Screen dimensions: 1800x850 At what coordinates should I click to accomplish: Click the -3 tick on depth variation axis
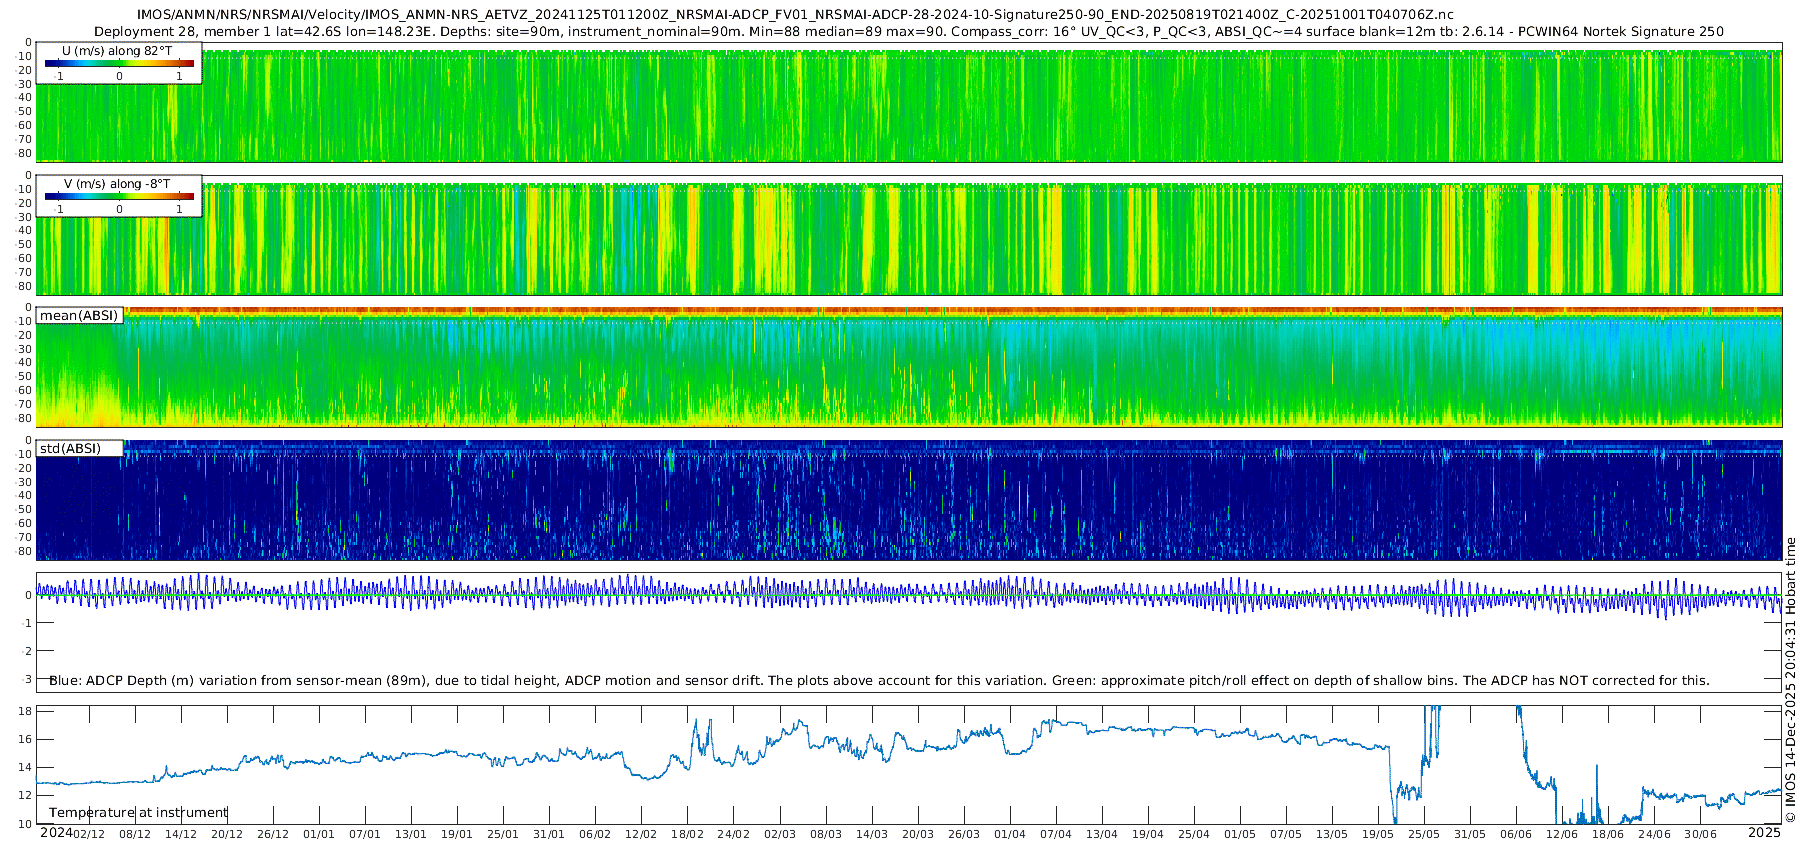28,679
